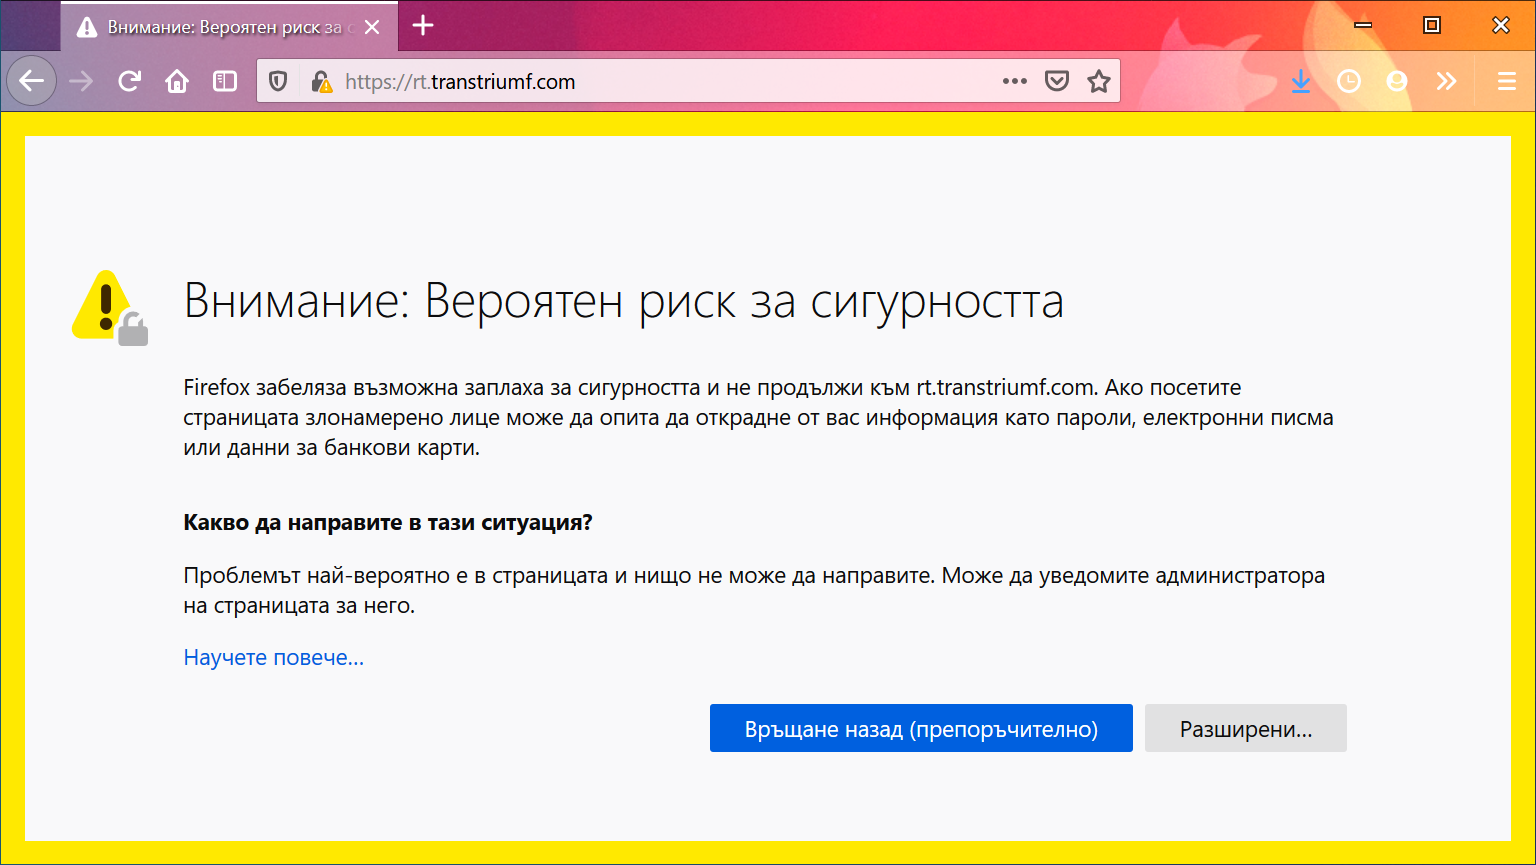Open the Firefox home page
1536x865 pixels.
177,81
